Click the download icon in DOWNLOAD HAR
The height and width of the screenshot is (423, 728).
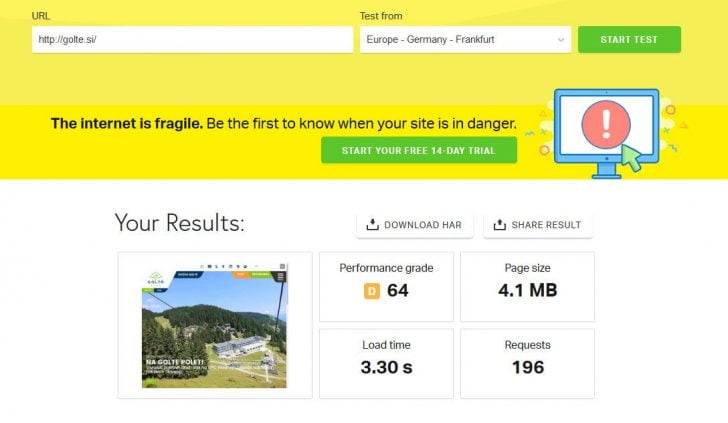pyautogui.click(x=372, y=225)
